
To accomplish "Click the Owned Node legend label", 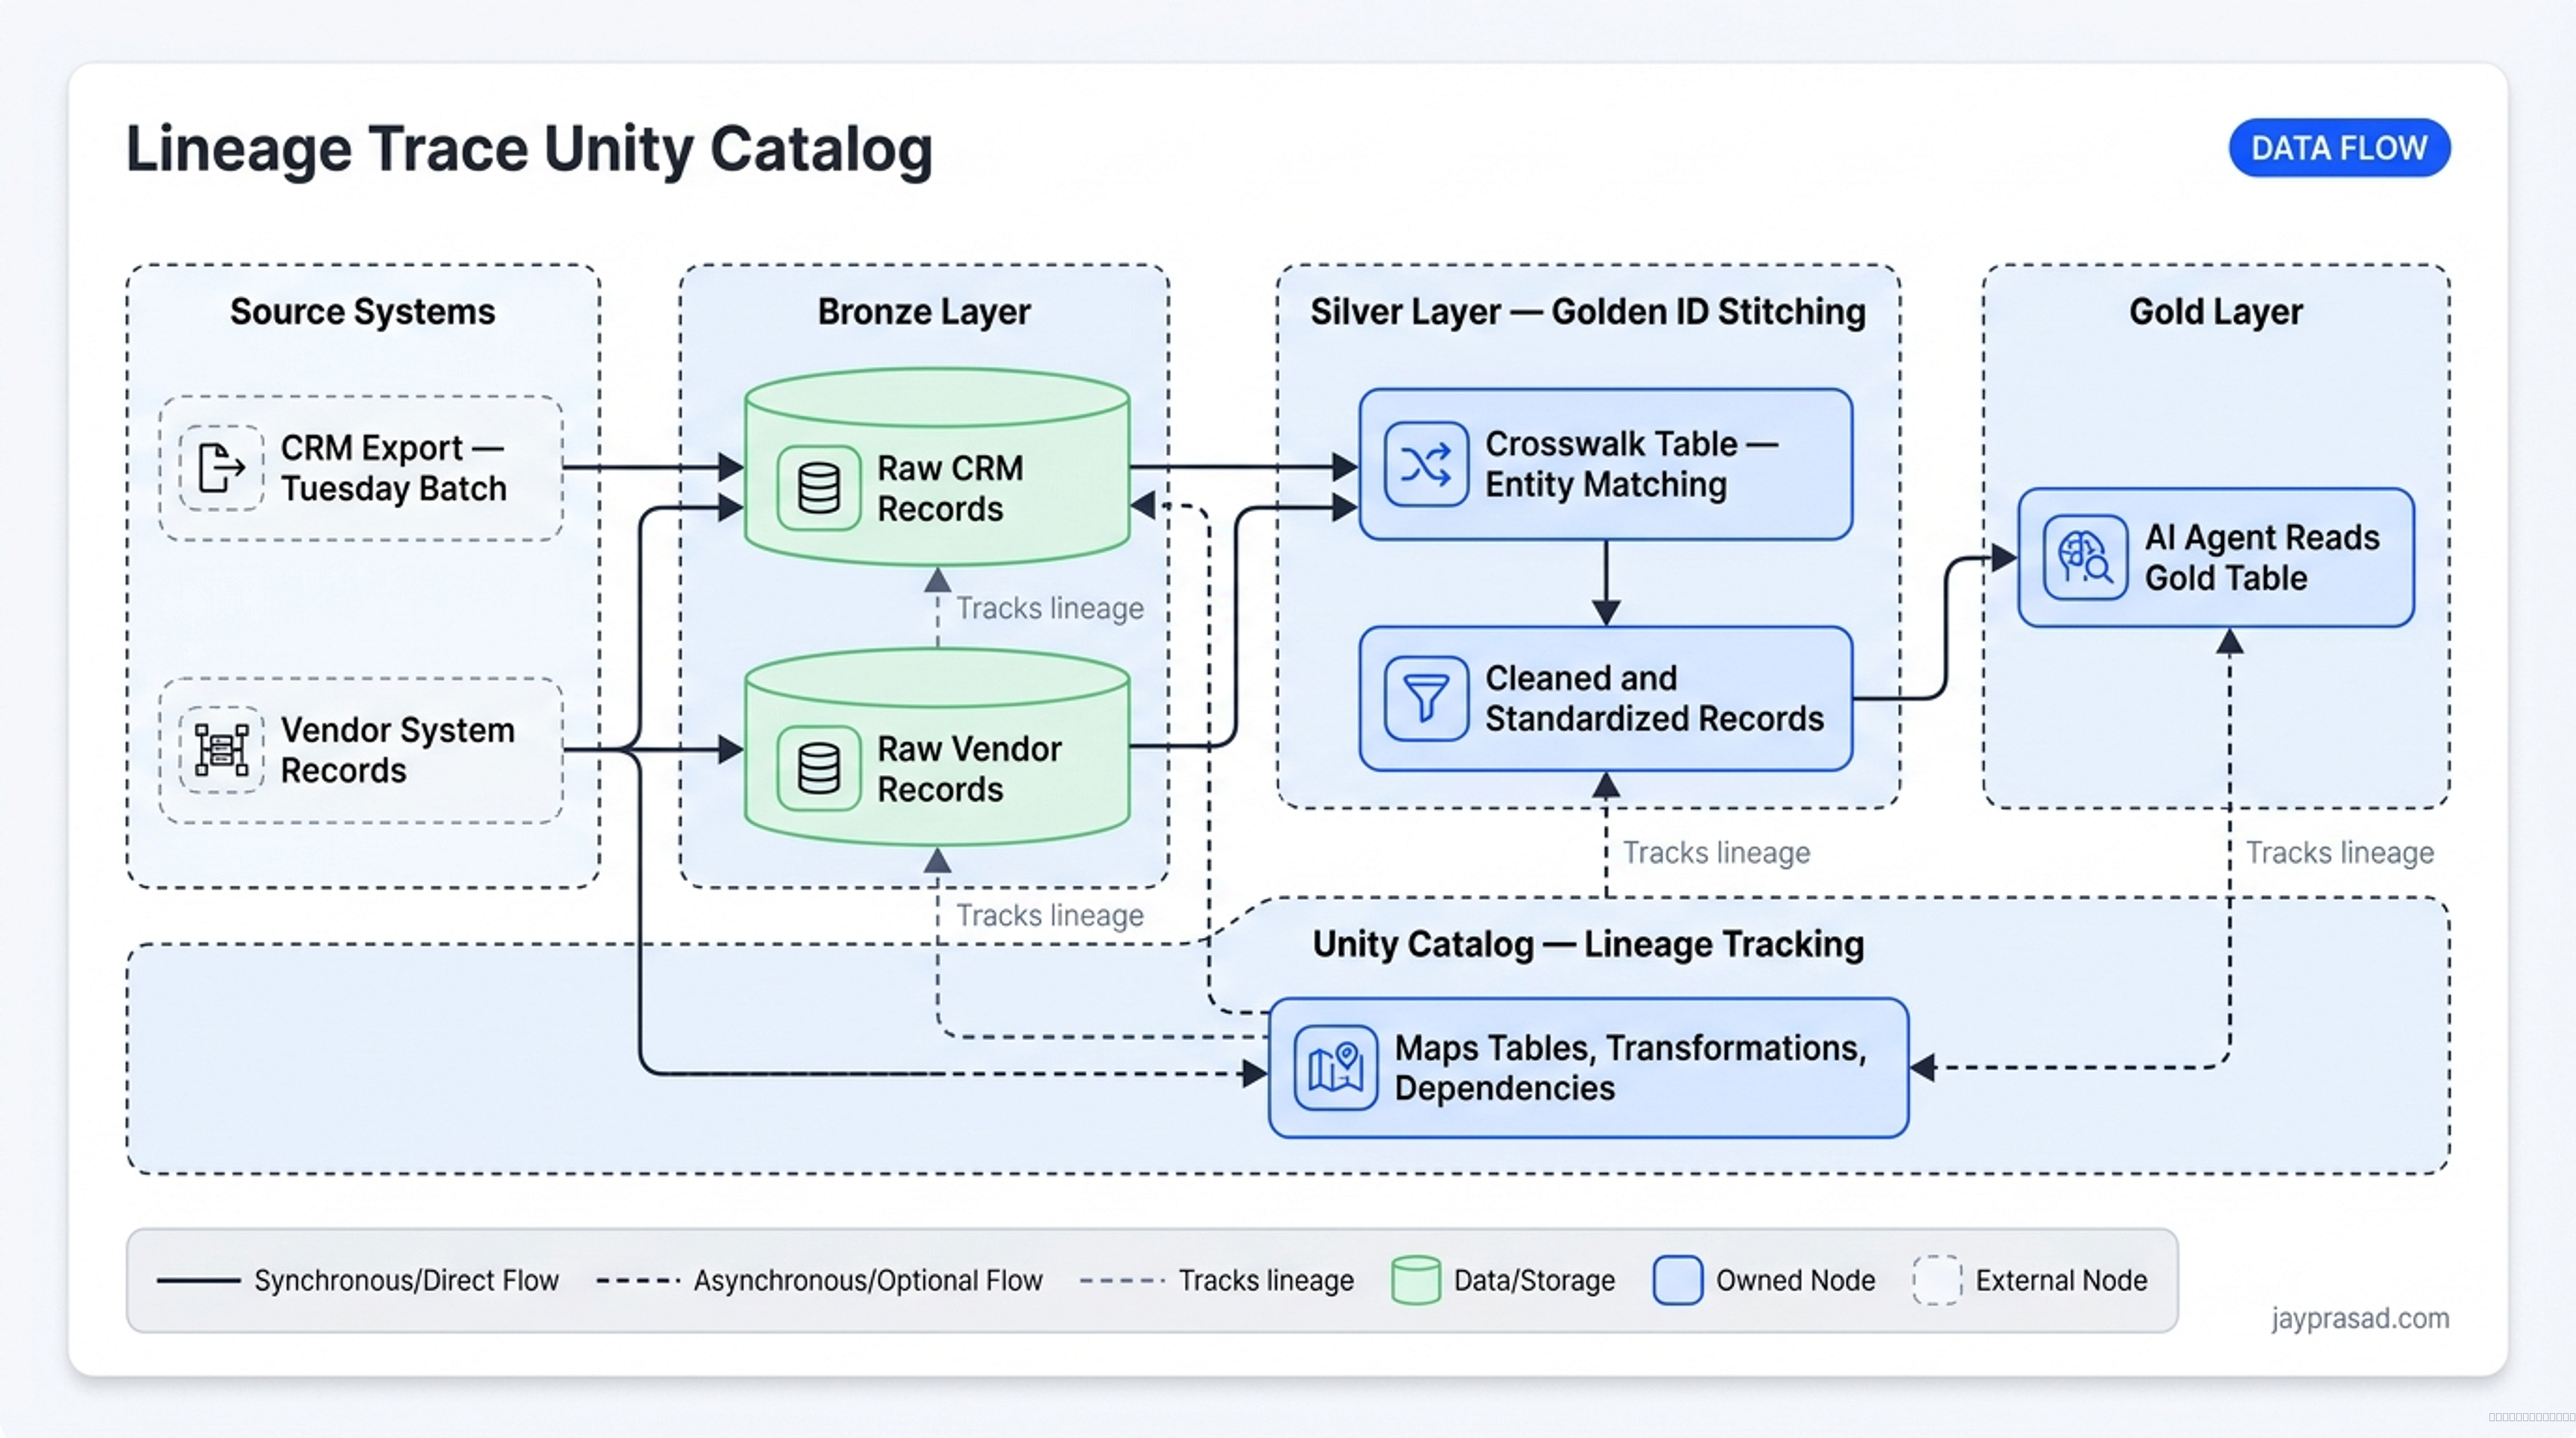I will [1796, 1280].
